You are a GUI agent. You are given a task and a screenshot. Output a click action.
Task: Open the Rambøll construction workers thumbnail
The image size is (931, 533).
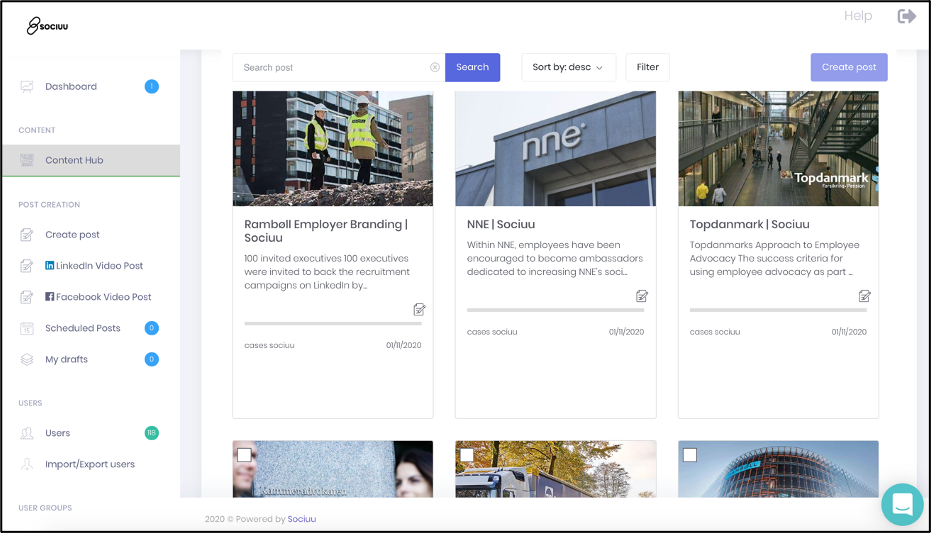[x=332, y=148]
